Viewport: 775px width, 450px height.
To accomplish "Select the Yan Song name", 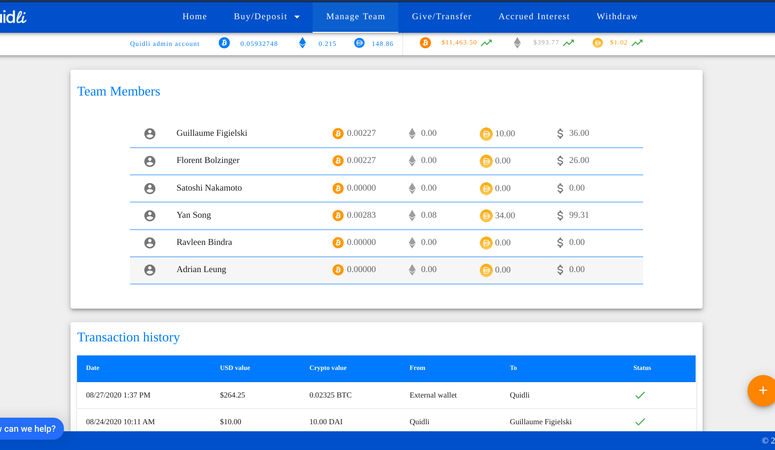I will pos(194,215).
